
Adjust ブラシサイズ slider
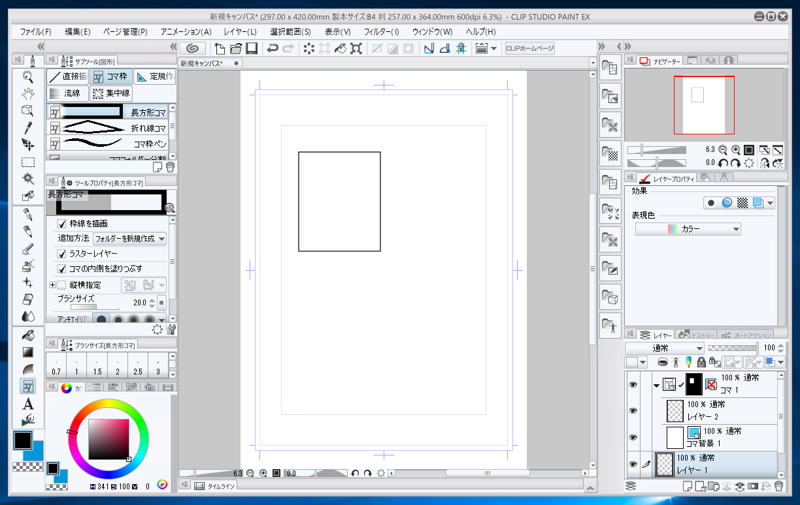click(x=95, y=307)
